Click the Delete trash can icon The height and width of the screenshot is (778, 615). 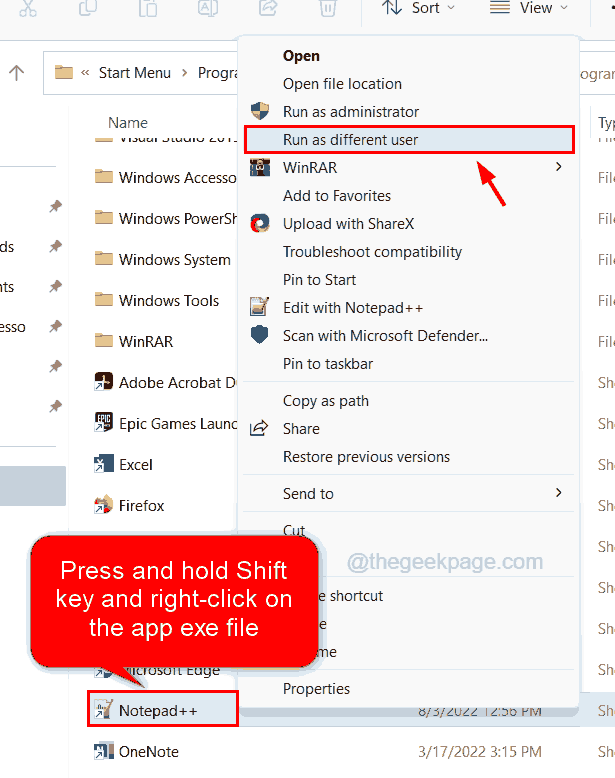328,8
